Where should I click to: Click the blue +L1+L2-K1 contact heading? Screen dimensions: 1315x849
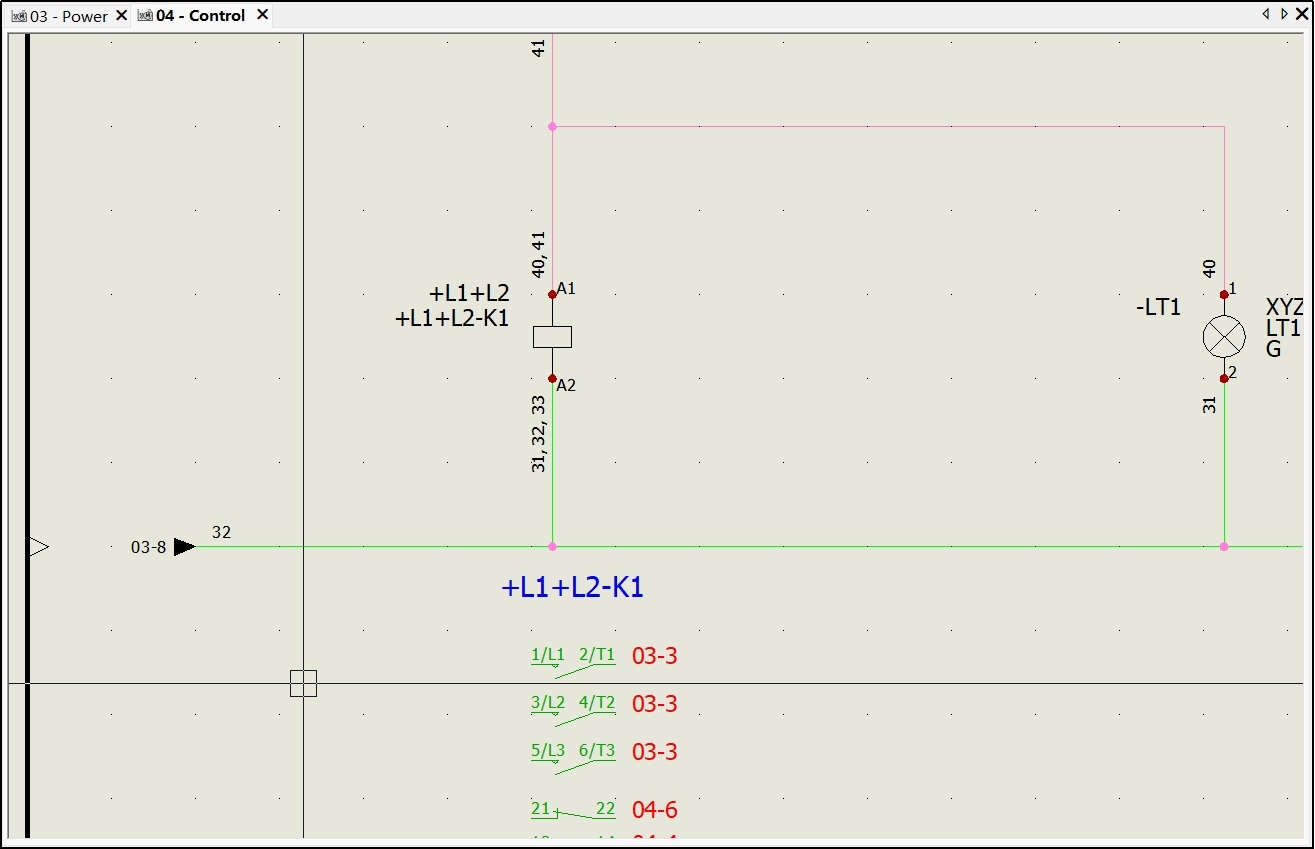coord(572,588)
